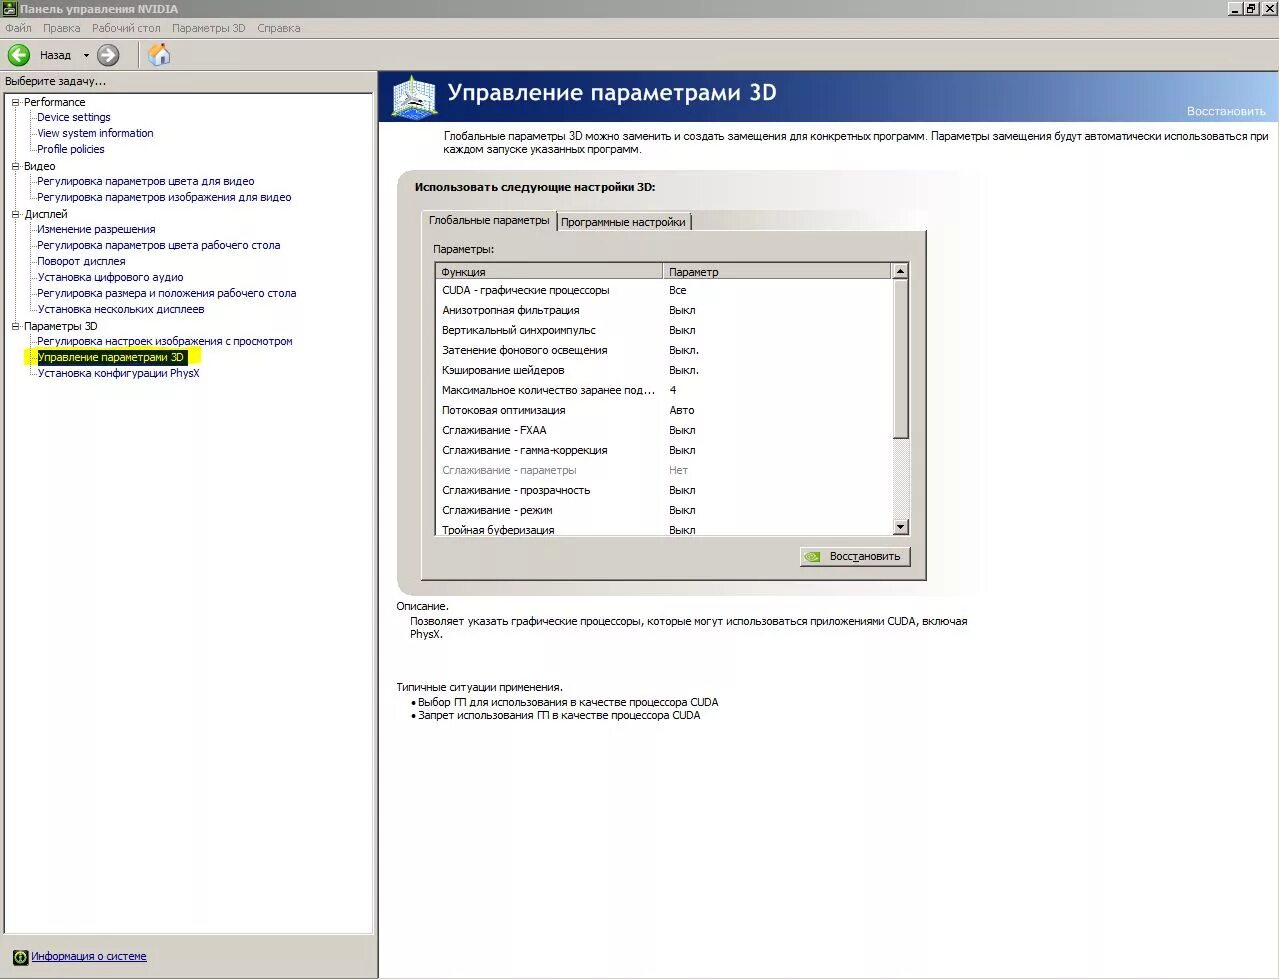The image size is (1279, 980).
Task: Click the Восстановить button below settings list
Action: (855, 557)
